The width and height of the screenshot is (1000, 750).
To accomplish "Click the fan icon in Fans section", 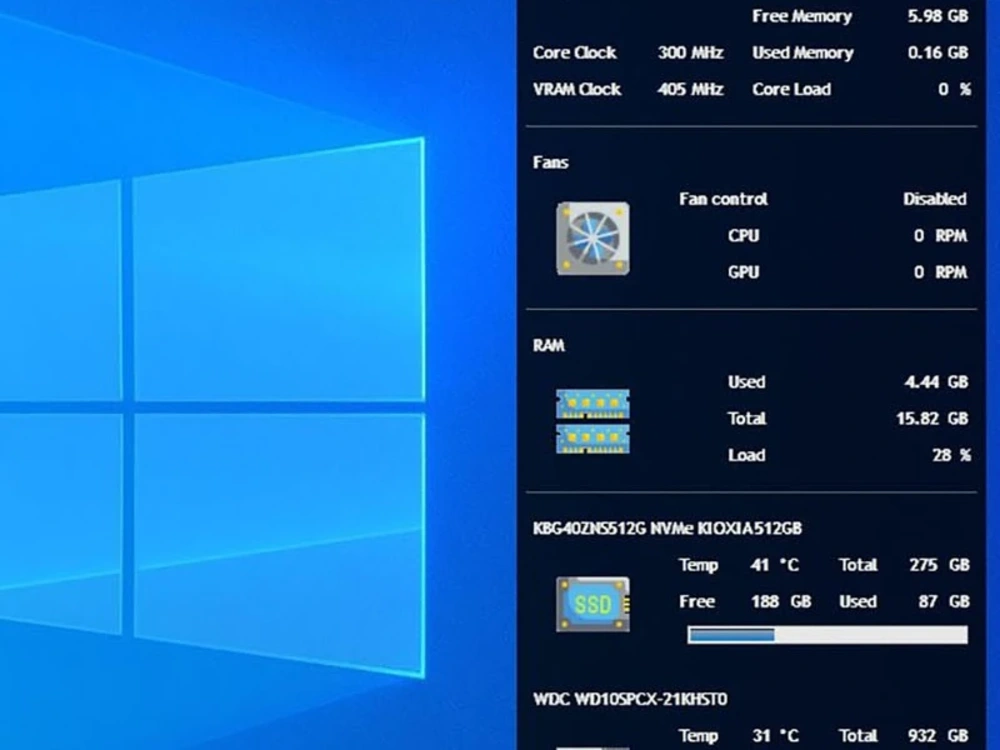I will [592, 239].
